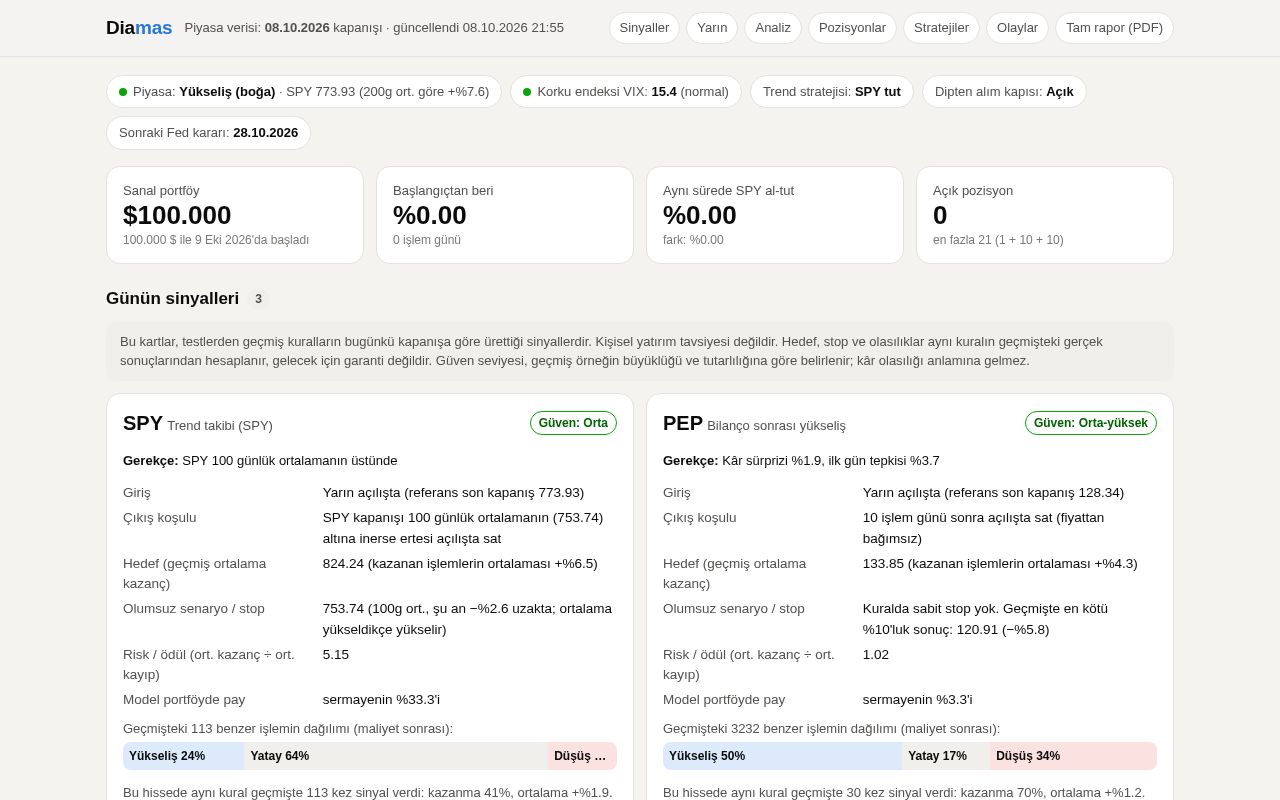
Task: Click the Güven: Orta badge
Action: point(573,423)
